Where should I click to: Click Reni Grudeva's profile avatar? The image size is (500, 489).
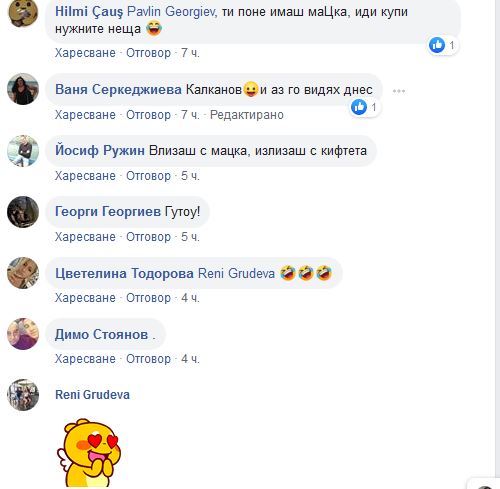[23, 395]
